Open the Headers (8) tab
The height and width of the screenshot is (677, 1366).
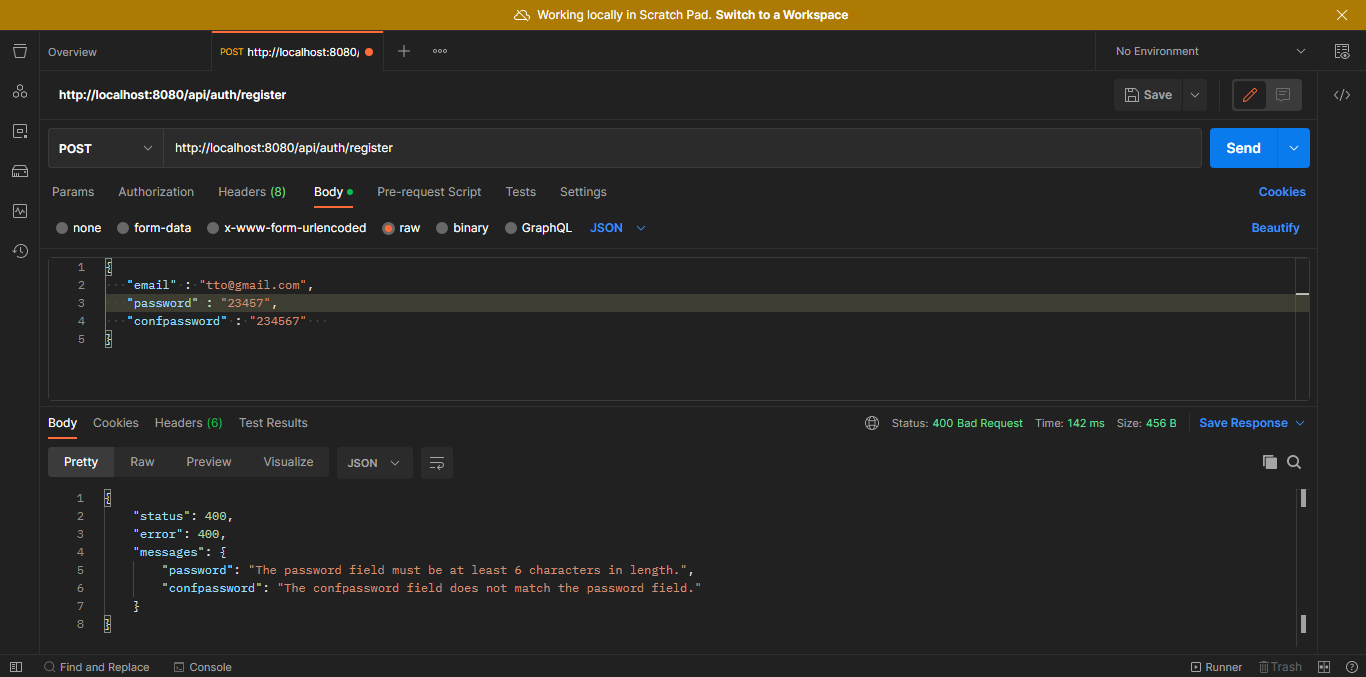(x=251, y=191)
